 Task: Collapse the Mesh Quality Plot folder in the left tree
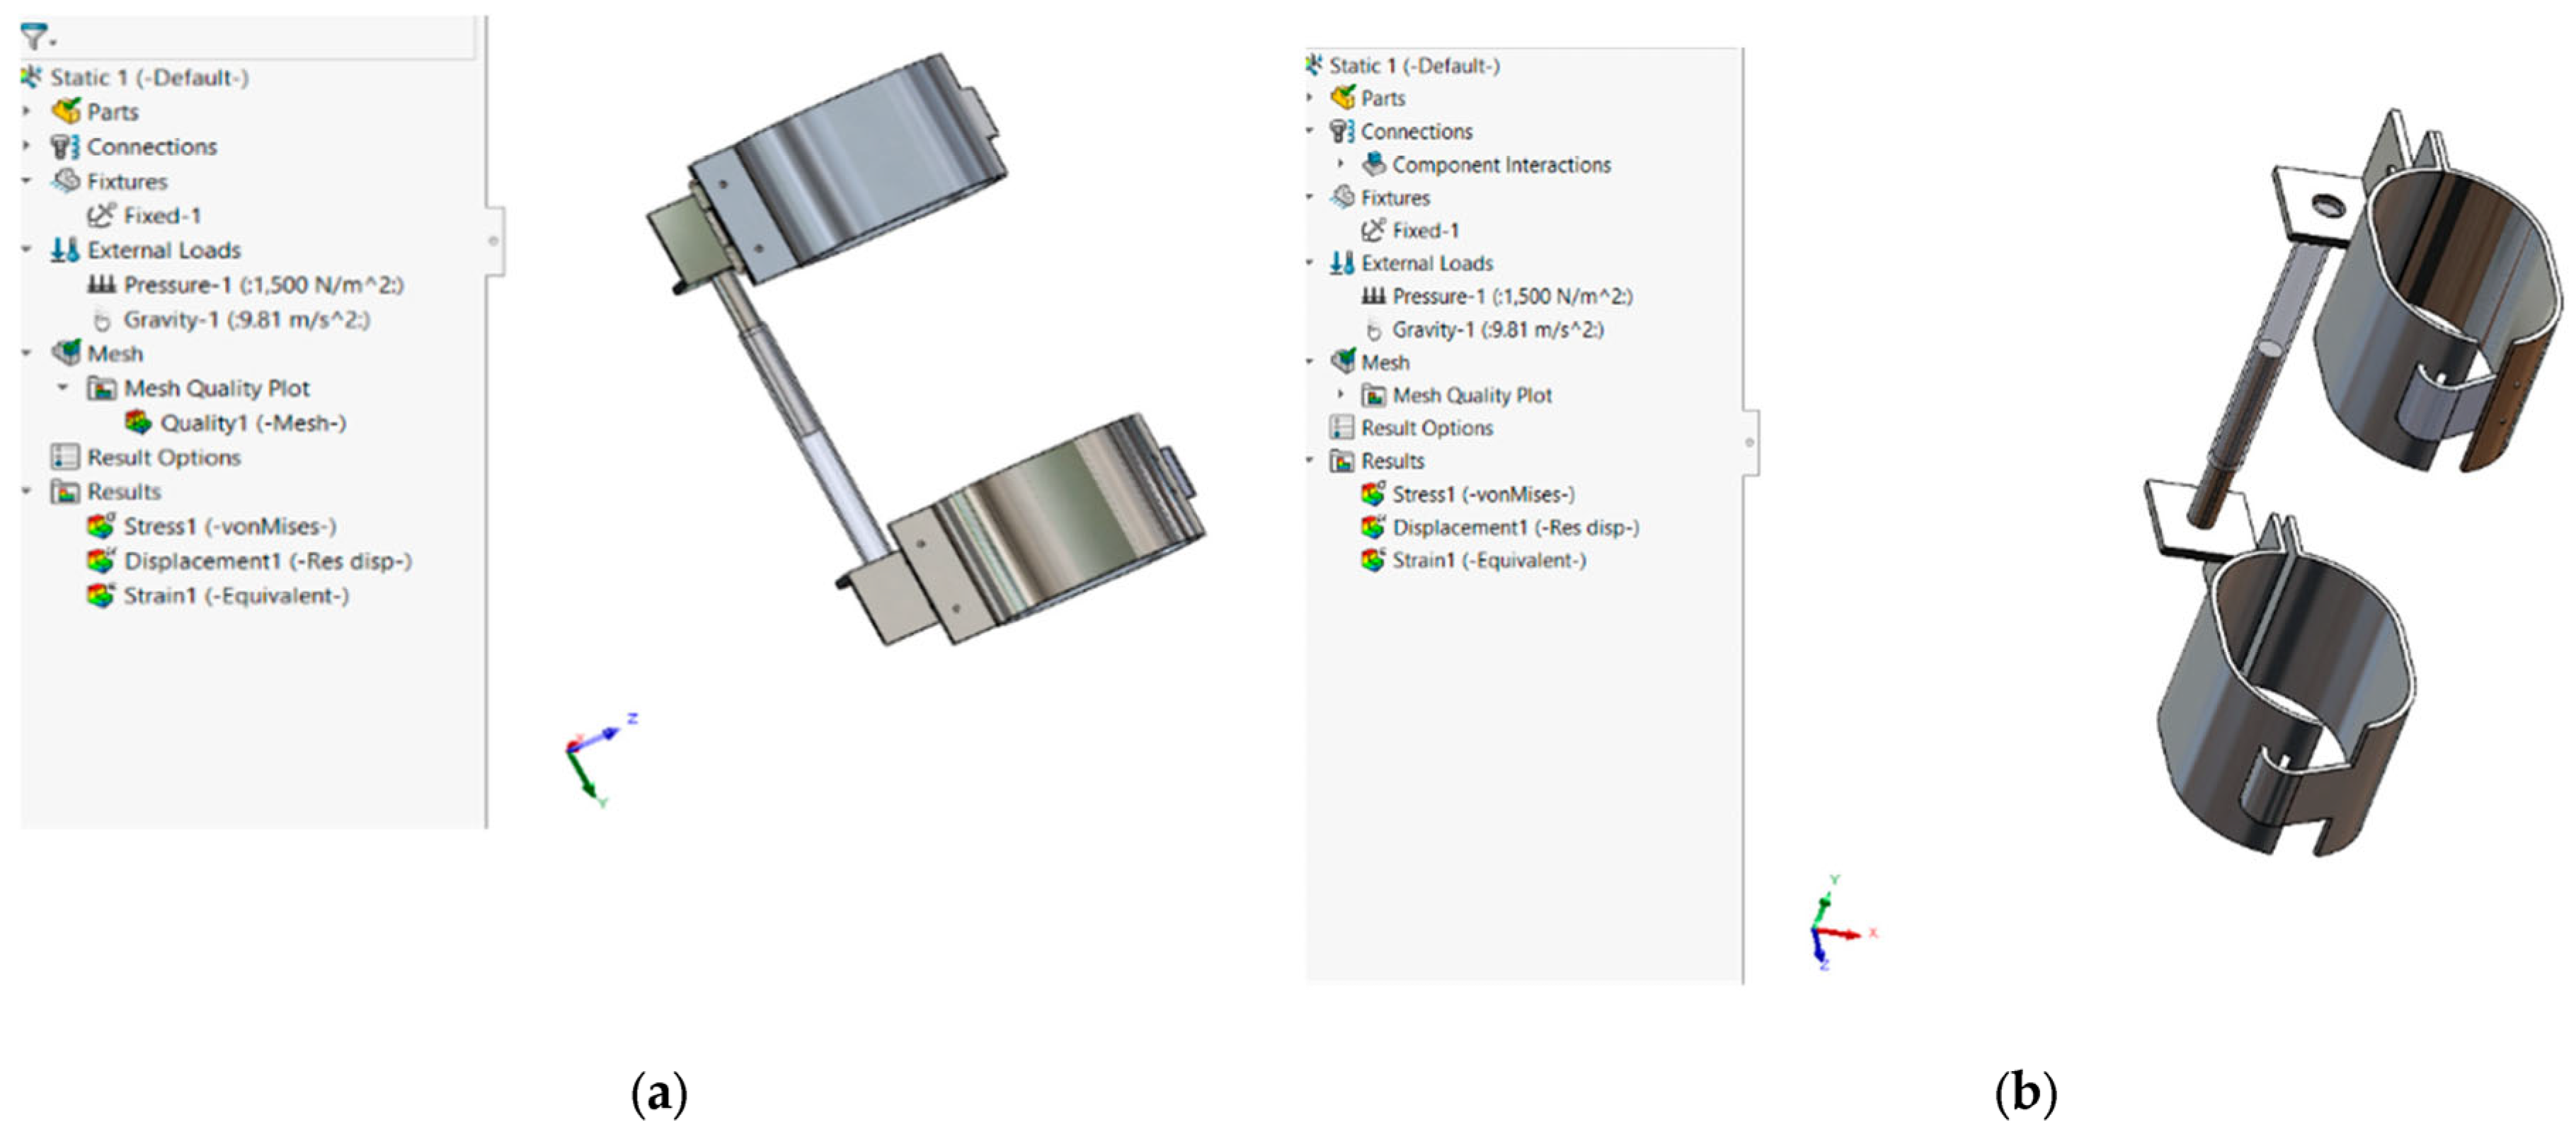tap(63, 387)
